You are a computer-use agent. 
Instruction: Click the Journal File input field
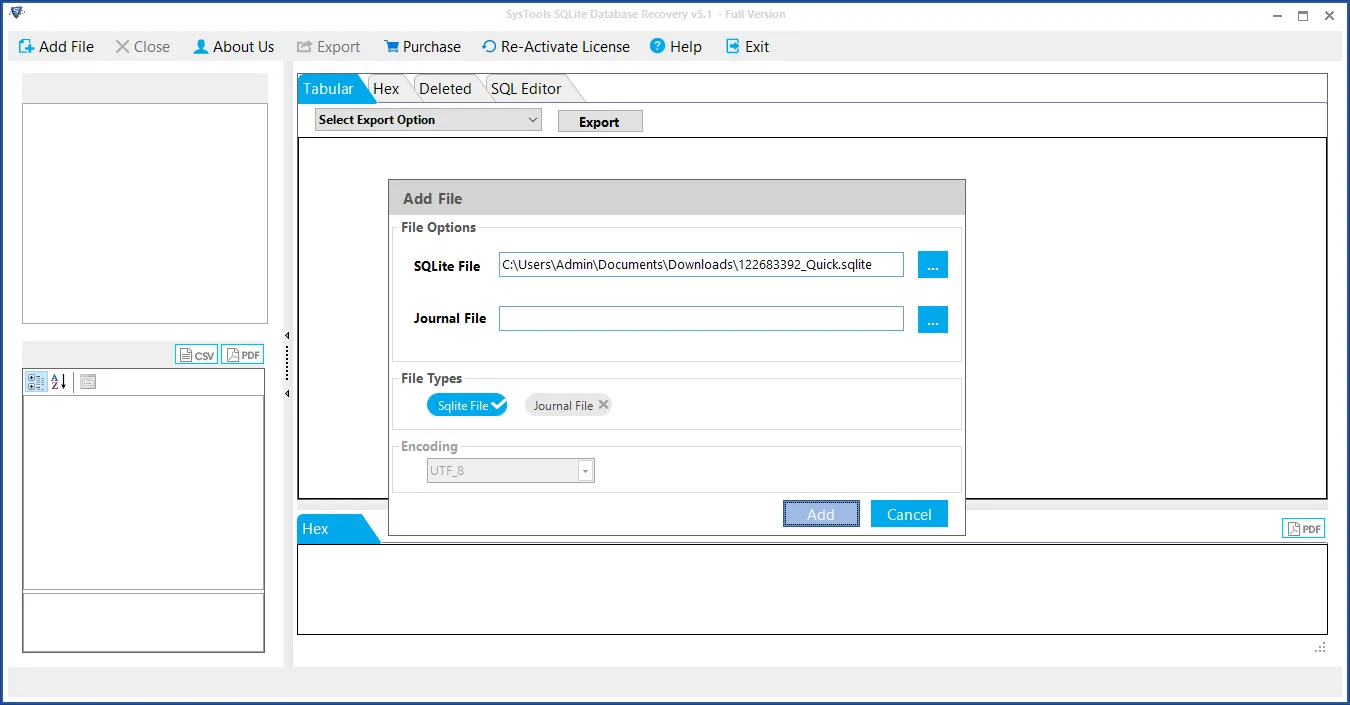[x=701, y=319]
